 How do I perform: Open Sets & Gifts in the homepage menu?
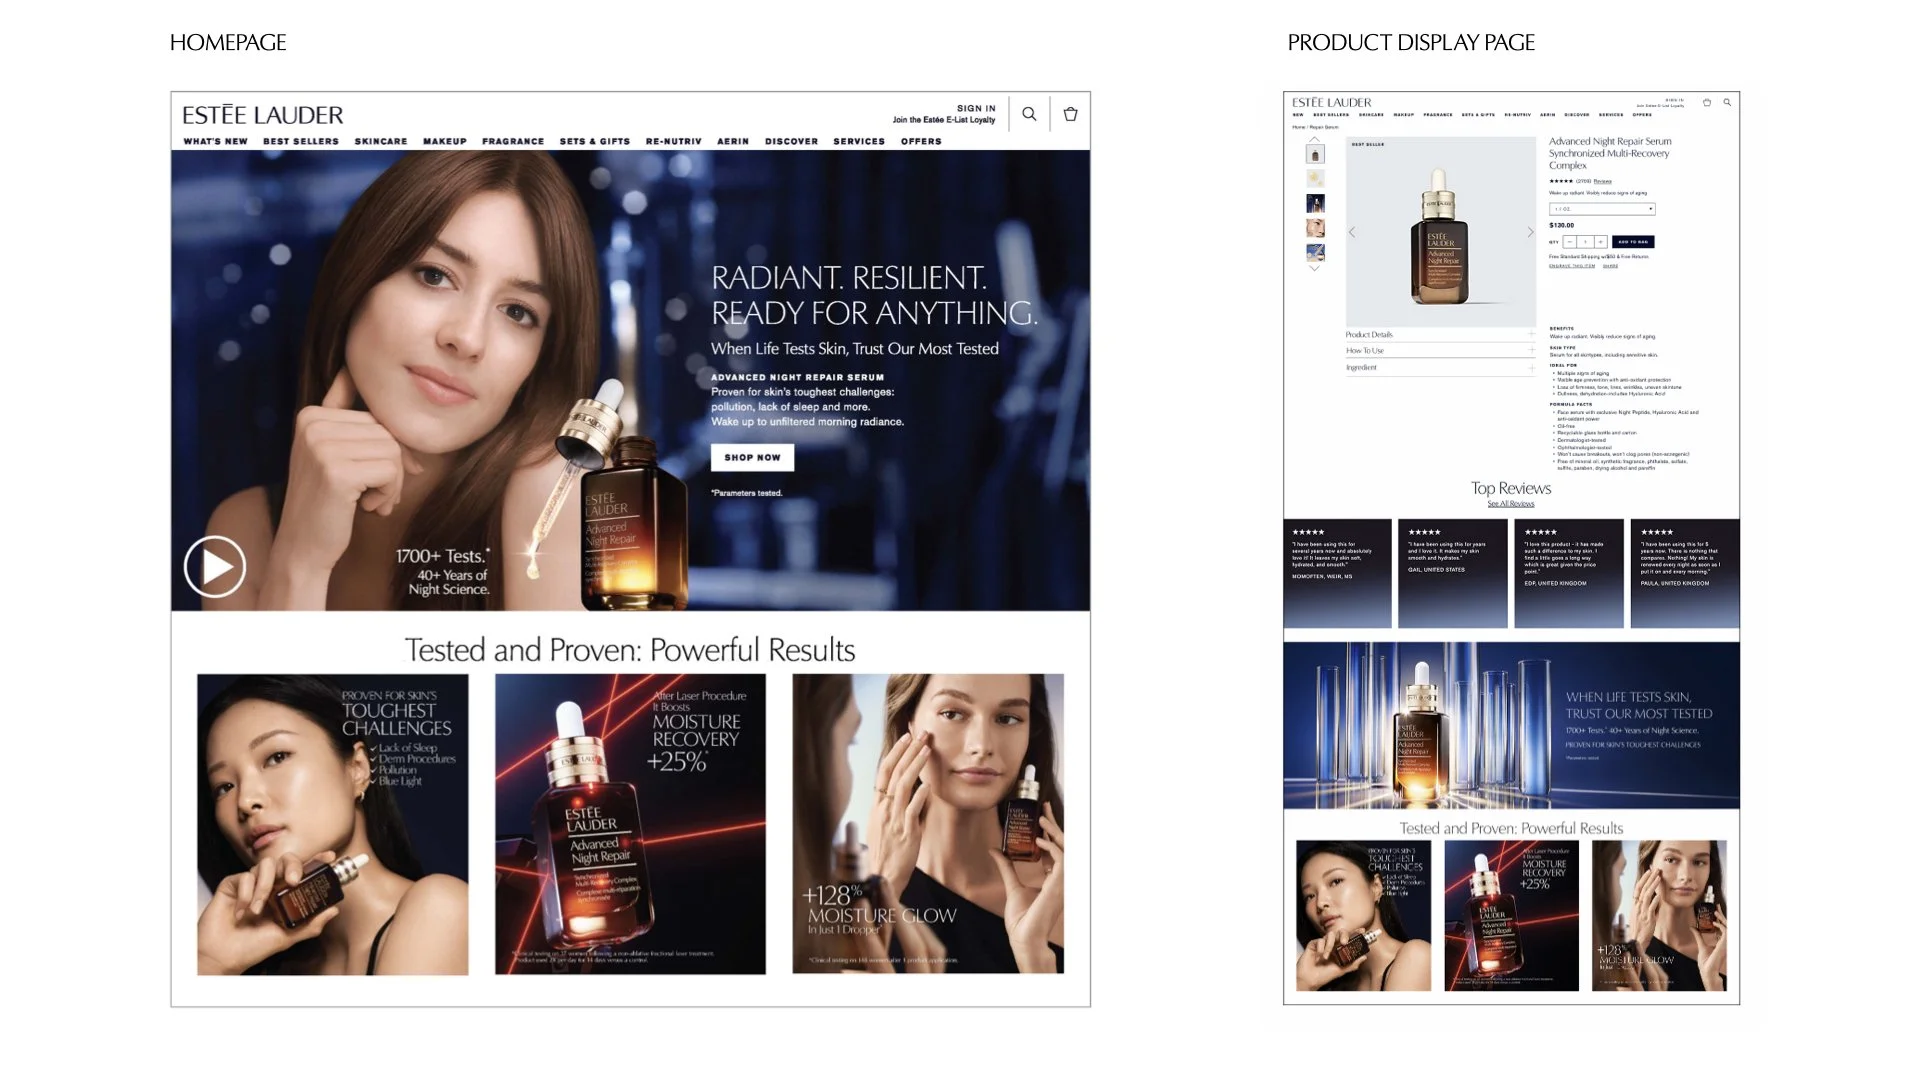coord(595,142)
